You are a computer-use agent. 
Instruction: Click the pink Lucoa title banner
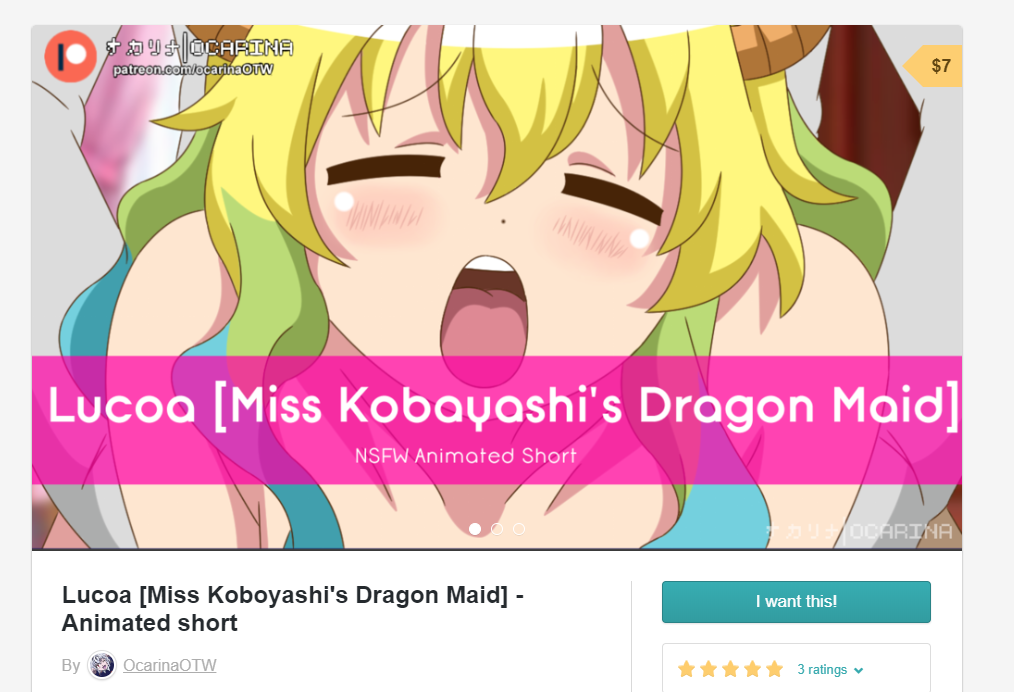point(497,420)
